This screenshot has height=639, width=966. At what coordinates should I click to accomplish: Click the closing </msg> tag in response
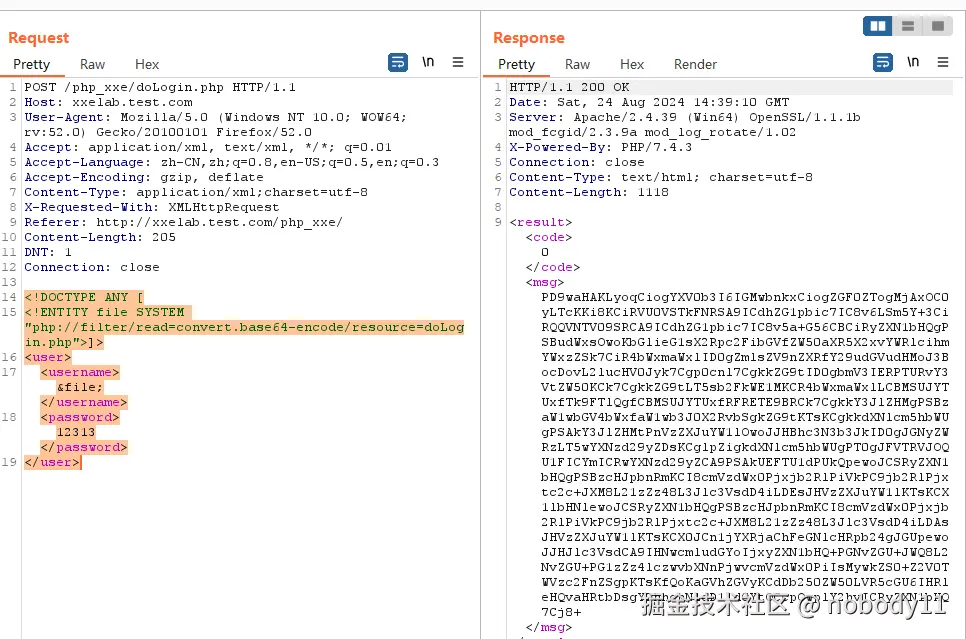(548, 627)
